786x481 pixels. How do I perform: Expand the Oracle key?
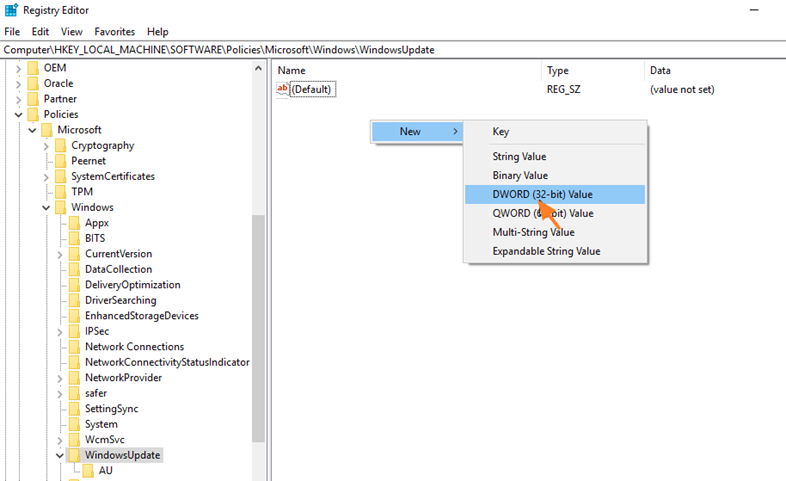coord(19,84)
